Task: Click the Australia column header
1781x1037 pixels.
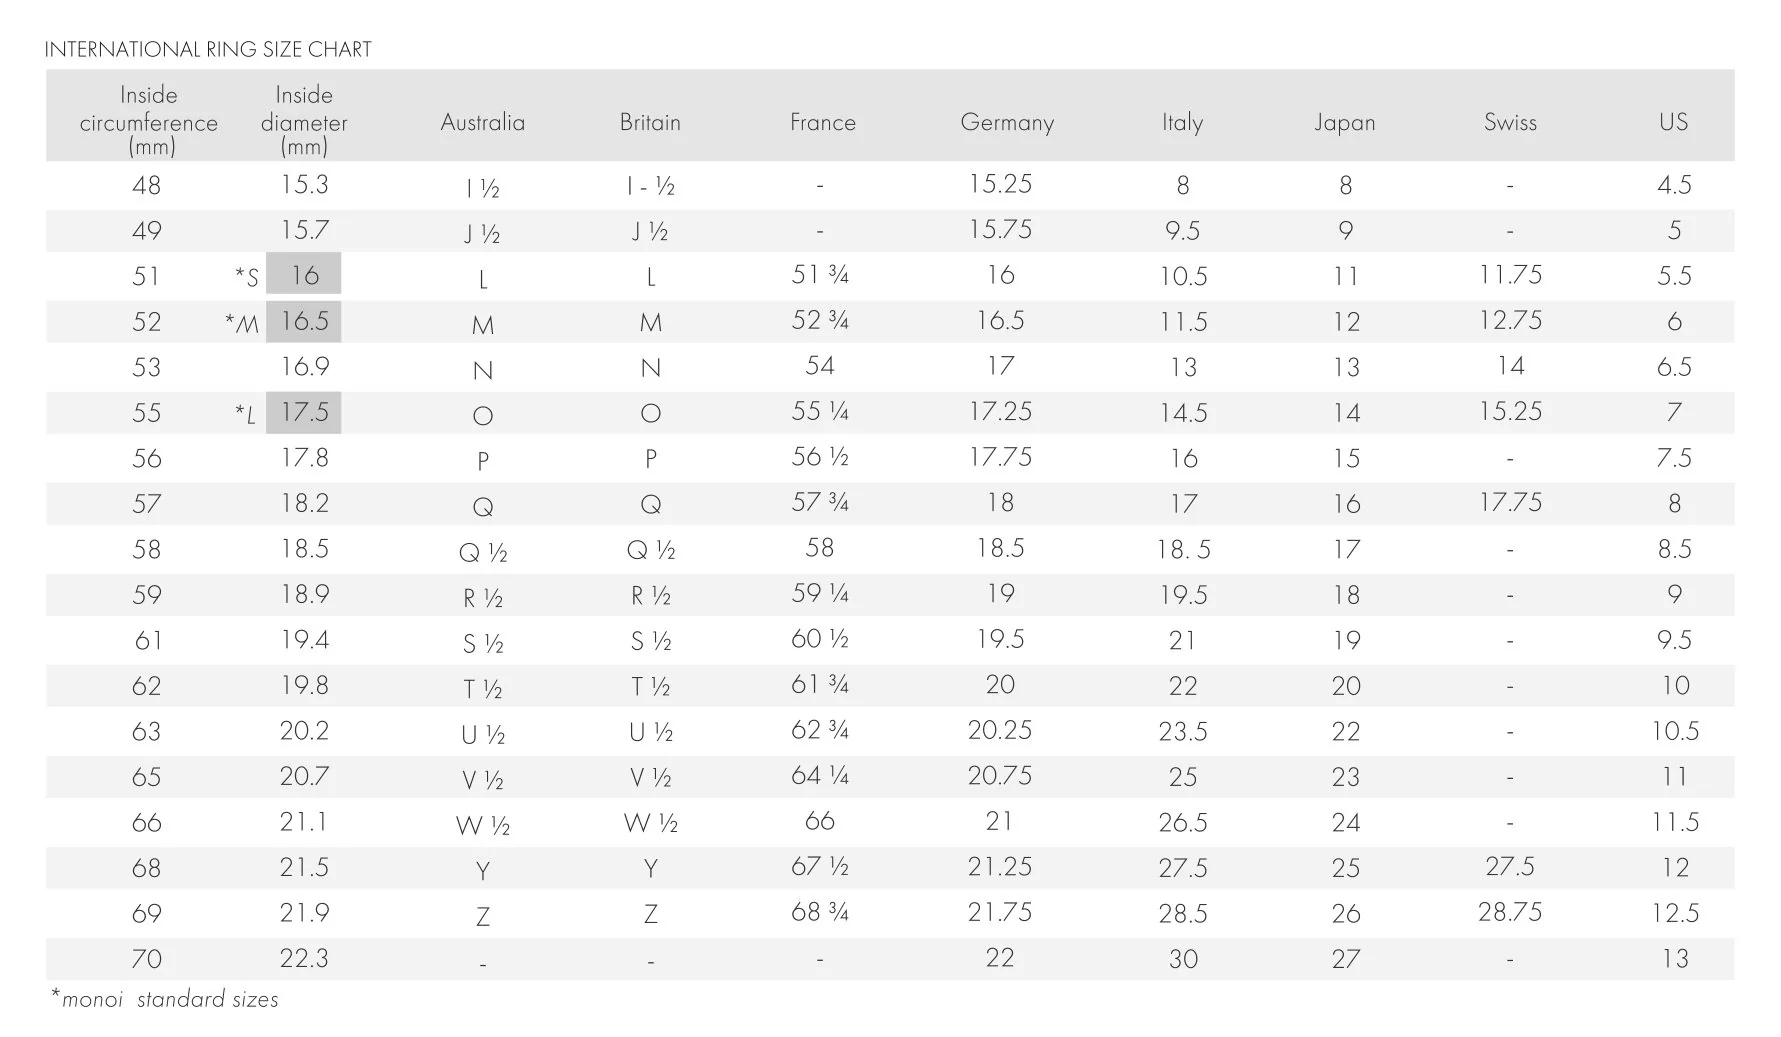Action: point(482,123)
